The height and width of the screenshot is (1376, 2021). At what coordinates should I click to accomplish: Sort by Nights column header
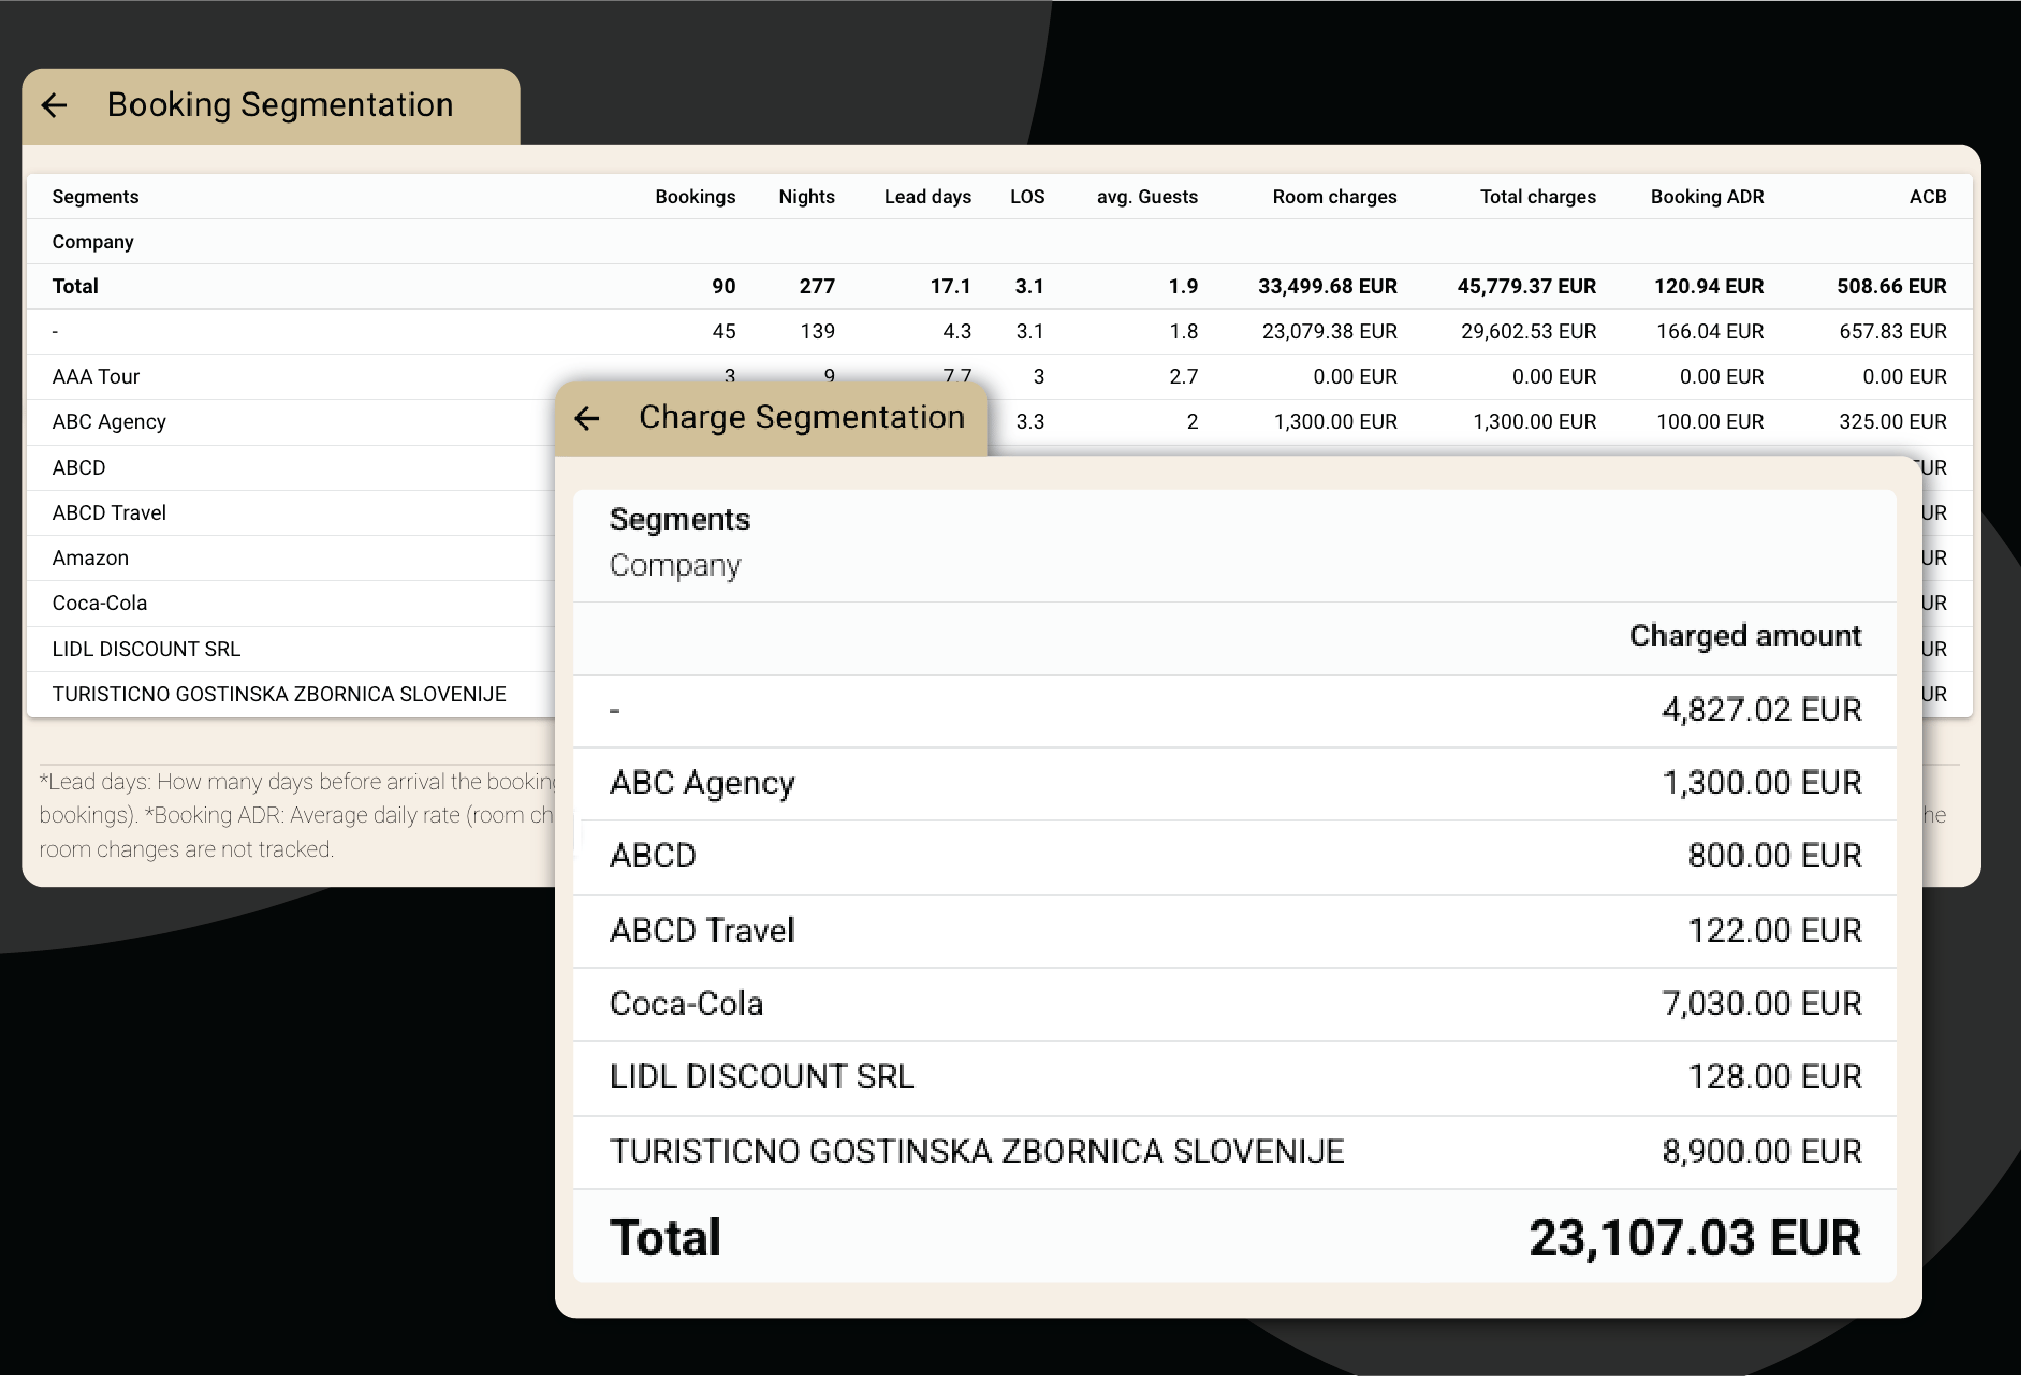pyautogui.click(x=806, y=197)
